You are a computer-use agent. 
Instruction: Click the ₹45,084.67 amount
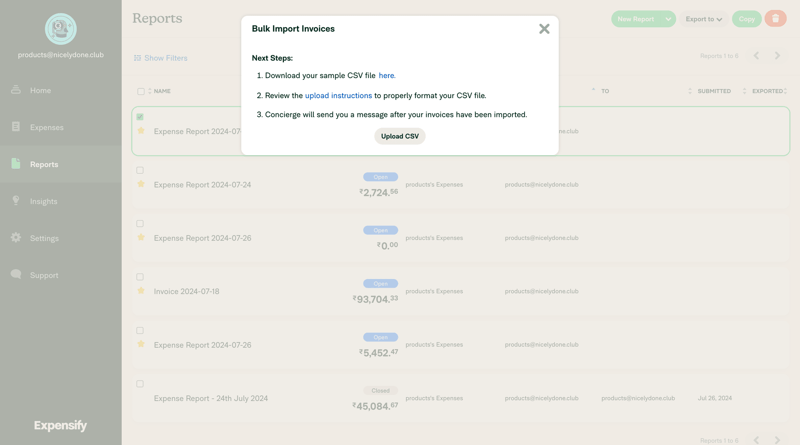pyautogui.click(x=376, y=406)
